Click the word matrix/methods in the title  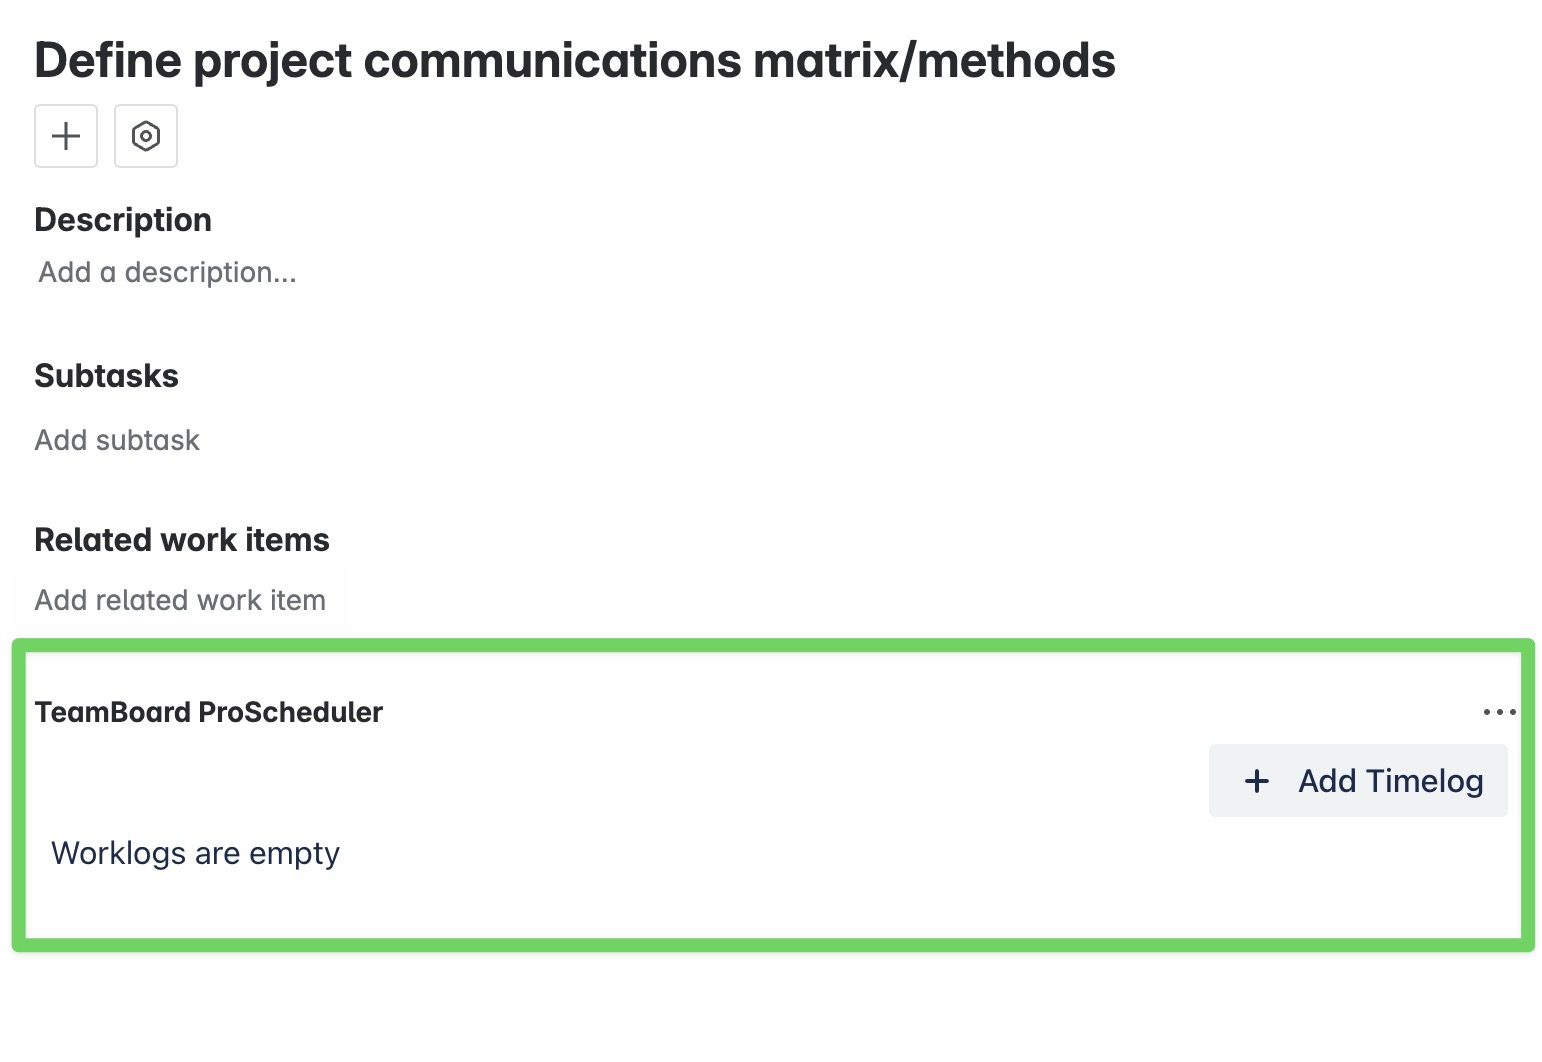point(934,60)
